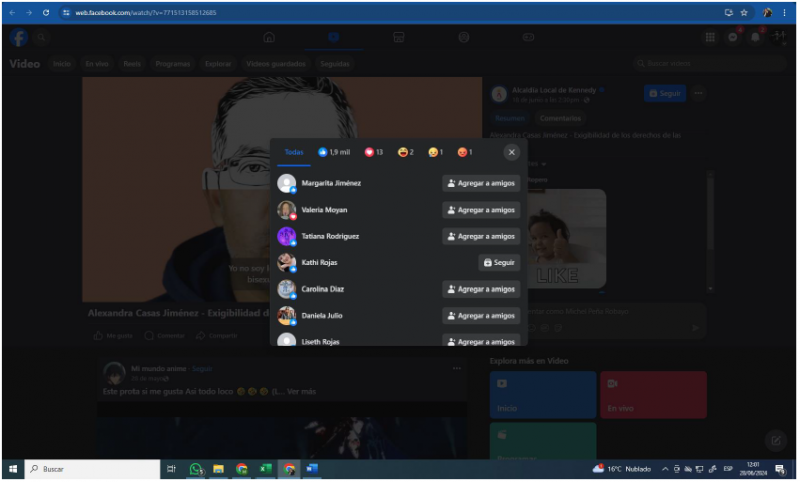This screenshot has width=800, height=482.
Task: Open Facebook Groups icon
Action: tap(464, 37)
